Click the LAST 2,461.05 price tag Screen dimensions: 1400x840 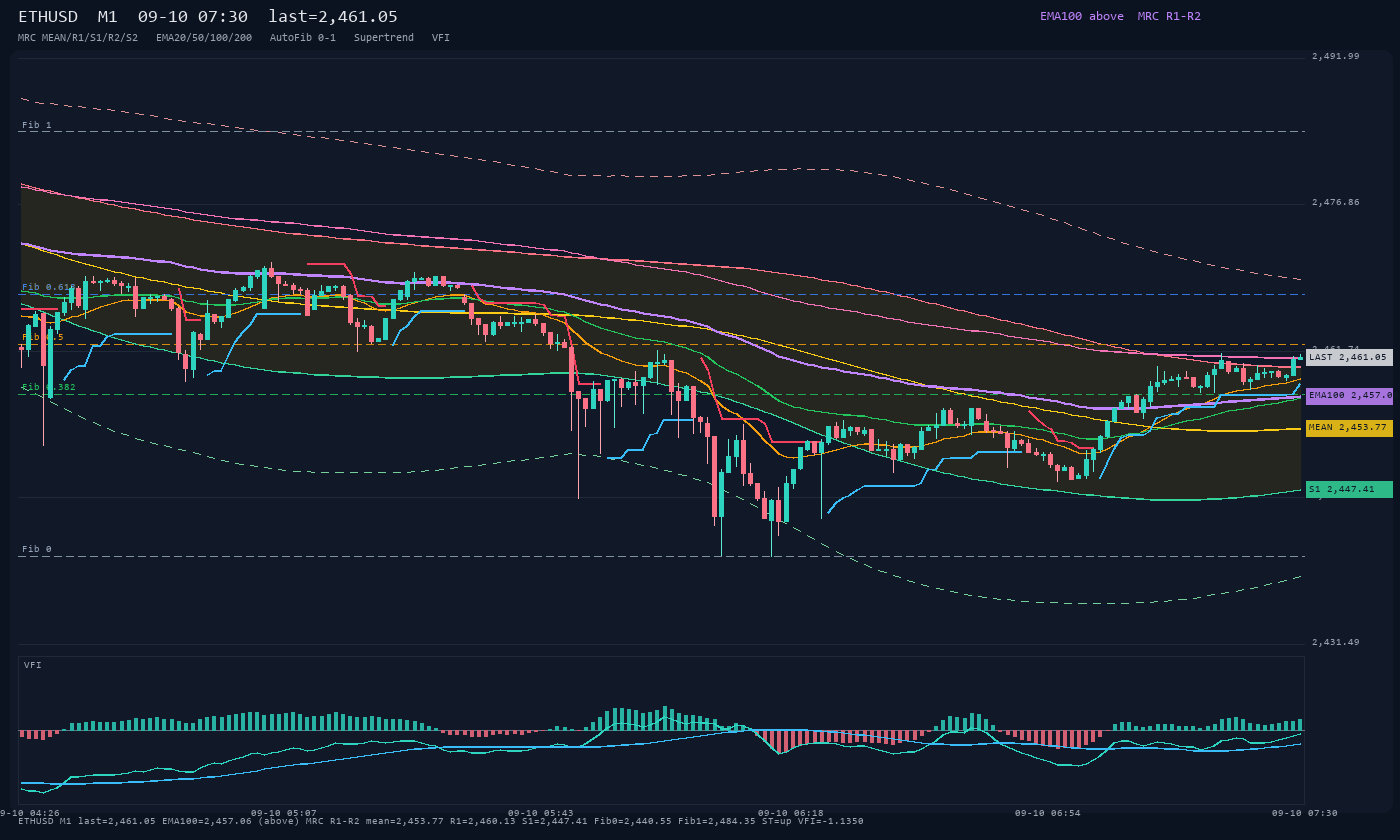click(x=1349, y=357)
